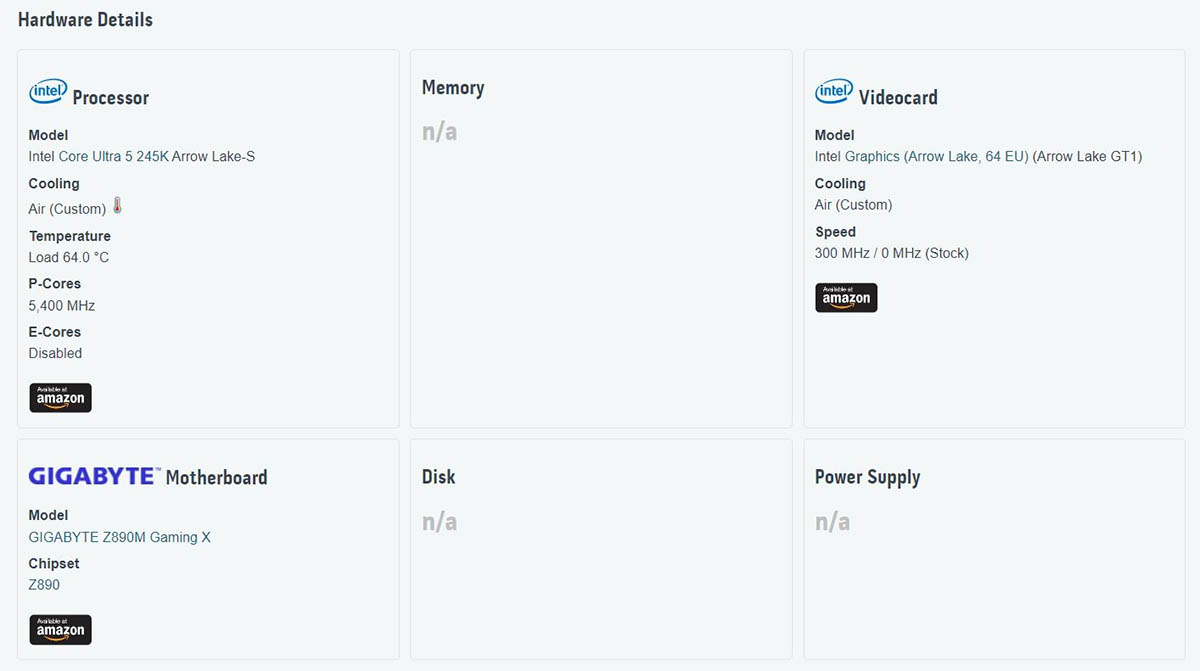Click the 5,400 MHz P-Cores value
The height and width of the screenshot is (671, 1200).
62,306
